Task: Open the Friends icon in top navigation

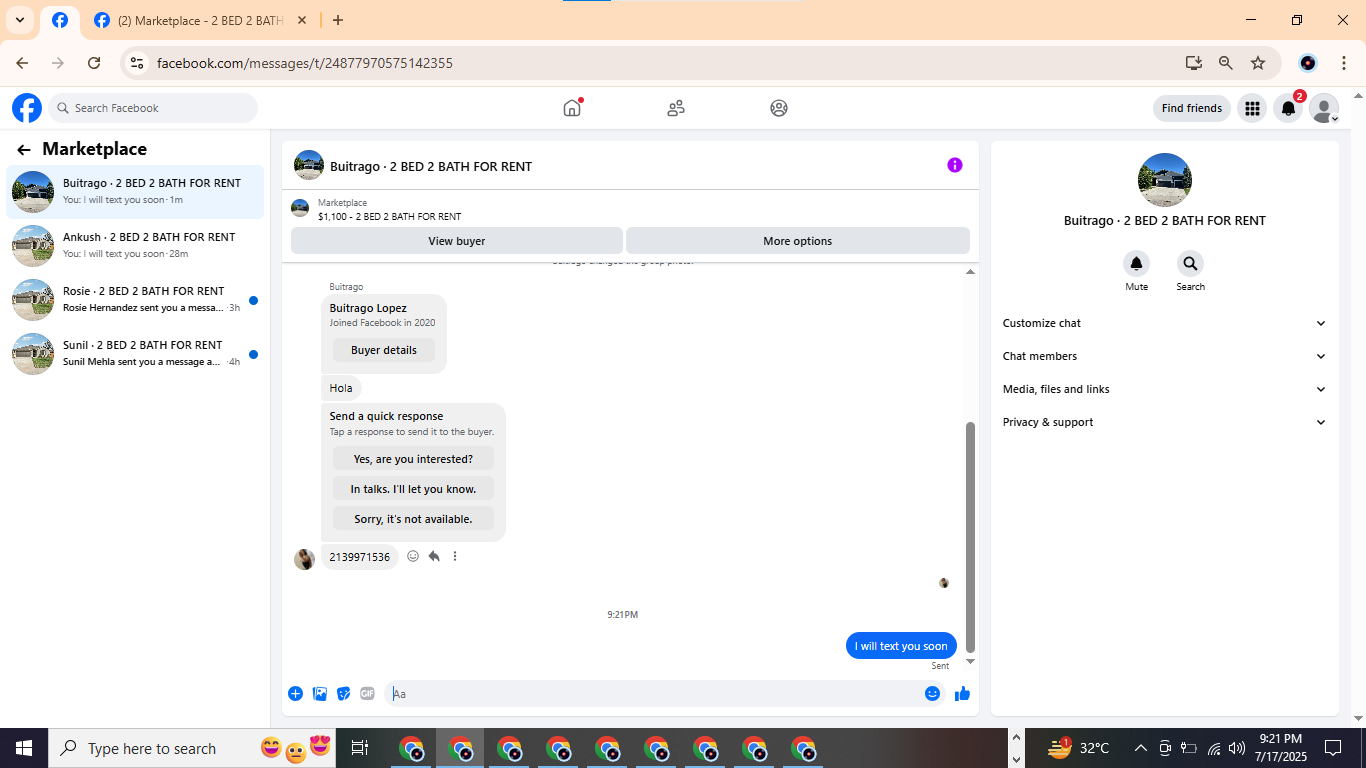Action: [x=676, y=108]
